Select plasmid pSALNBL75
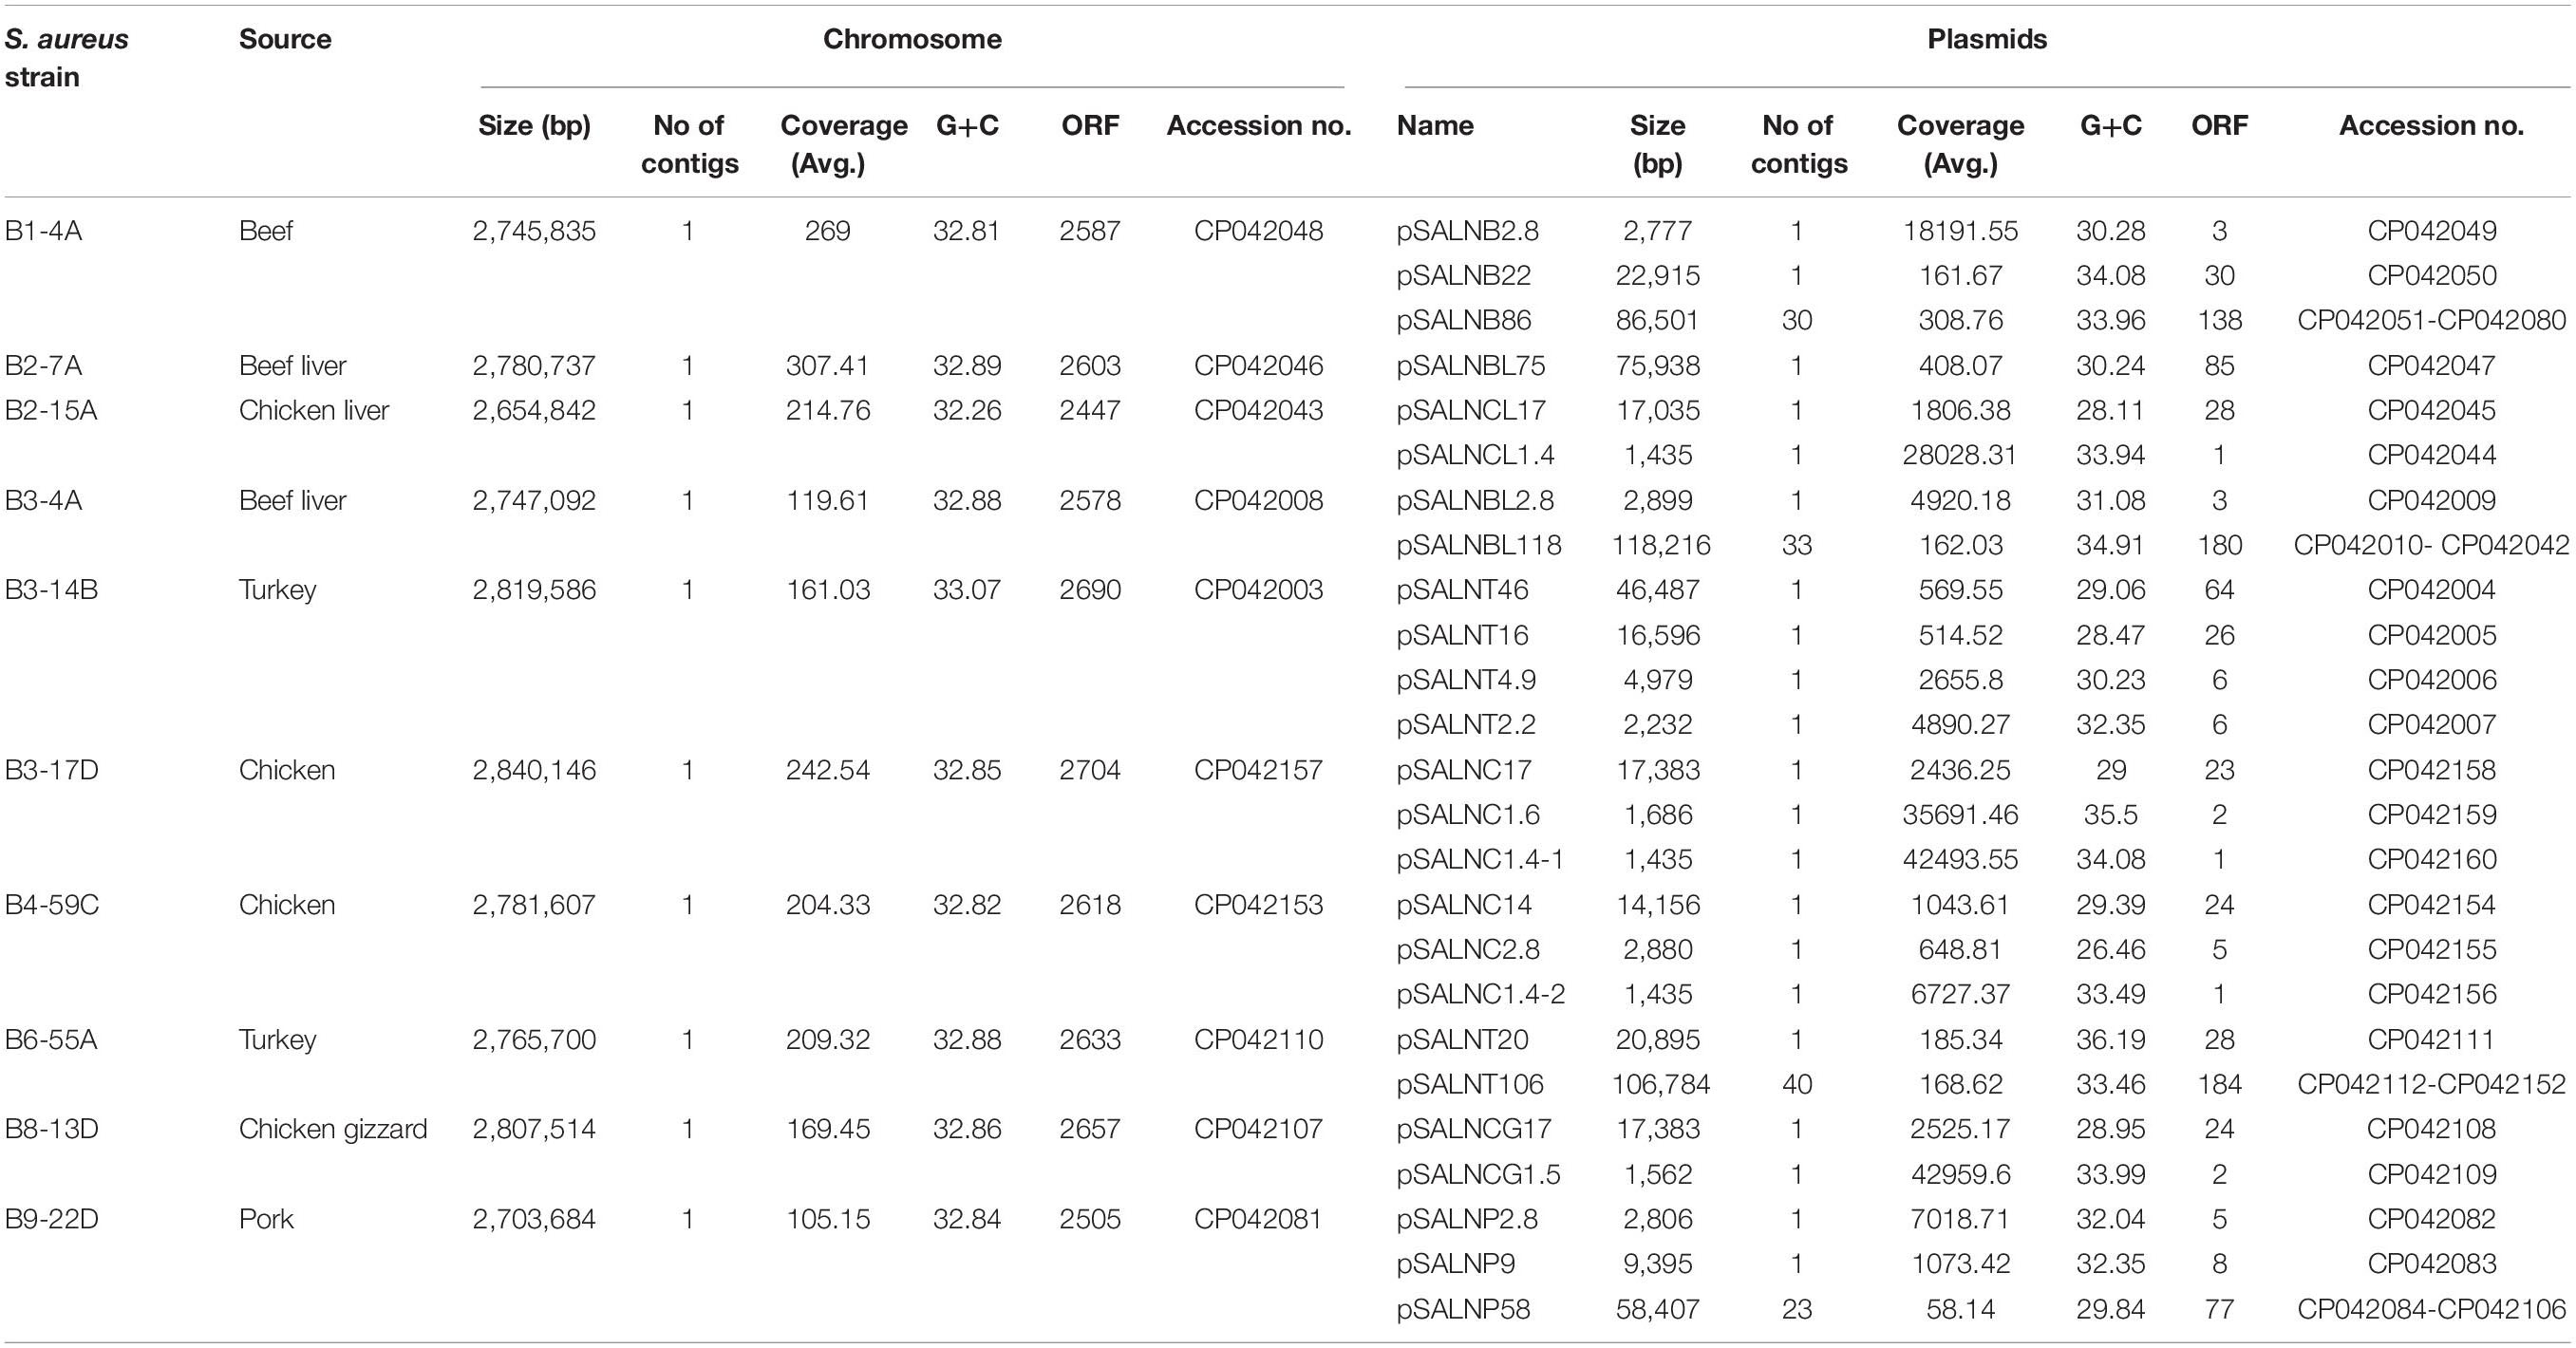Screen dimensions: 2576x1348 (x=1471, y=366)
